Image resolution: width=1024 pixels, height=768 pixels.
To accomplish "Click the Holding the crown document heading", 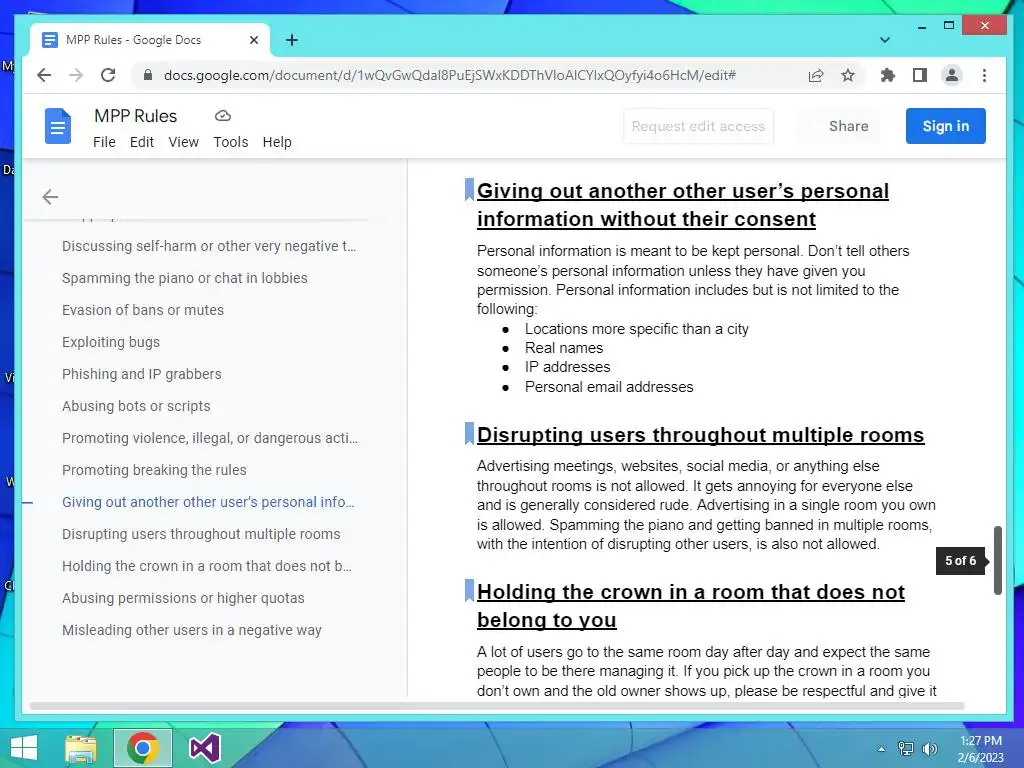I will [691, 605].
